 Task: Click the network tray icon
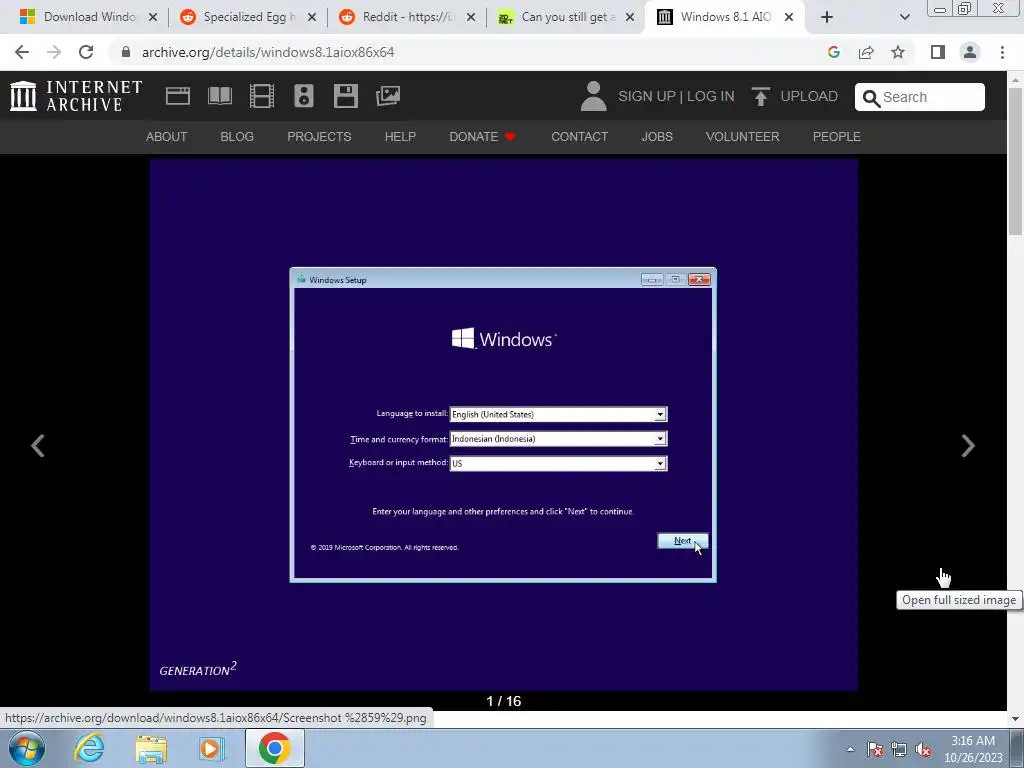[899, 749]
